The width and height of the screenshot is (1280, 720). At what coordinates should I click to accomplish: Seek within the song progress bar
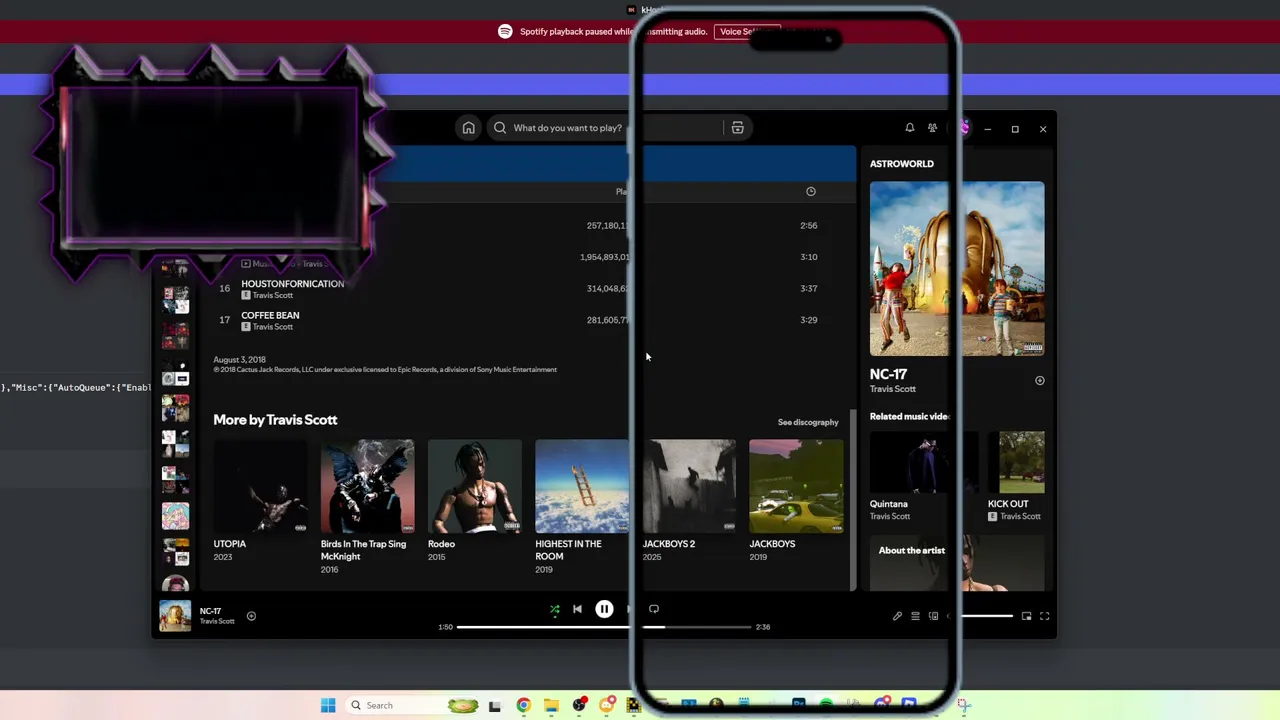point(604,627)
